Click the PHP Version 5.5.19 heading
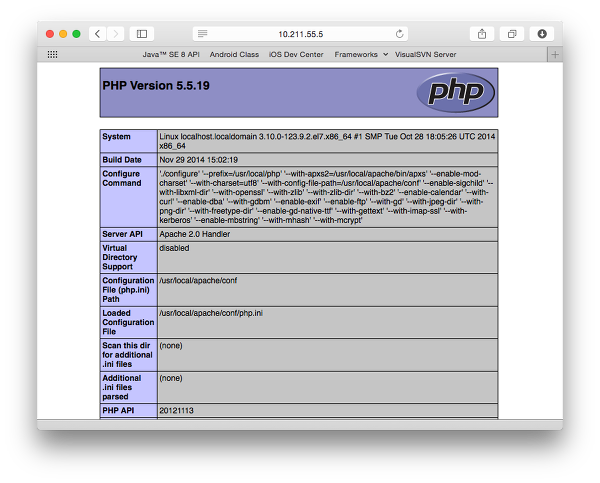 [156, 85]
